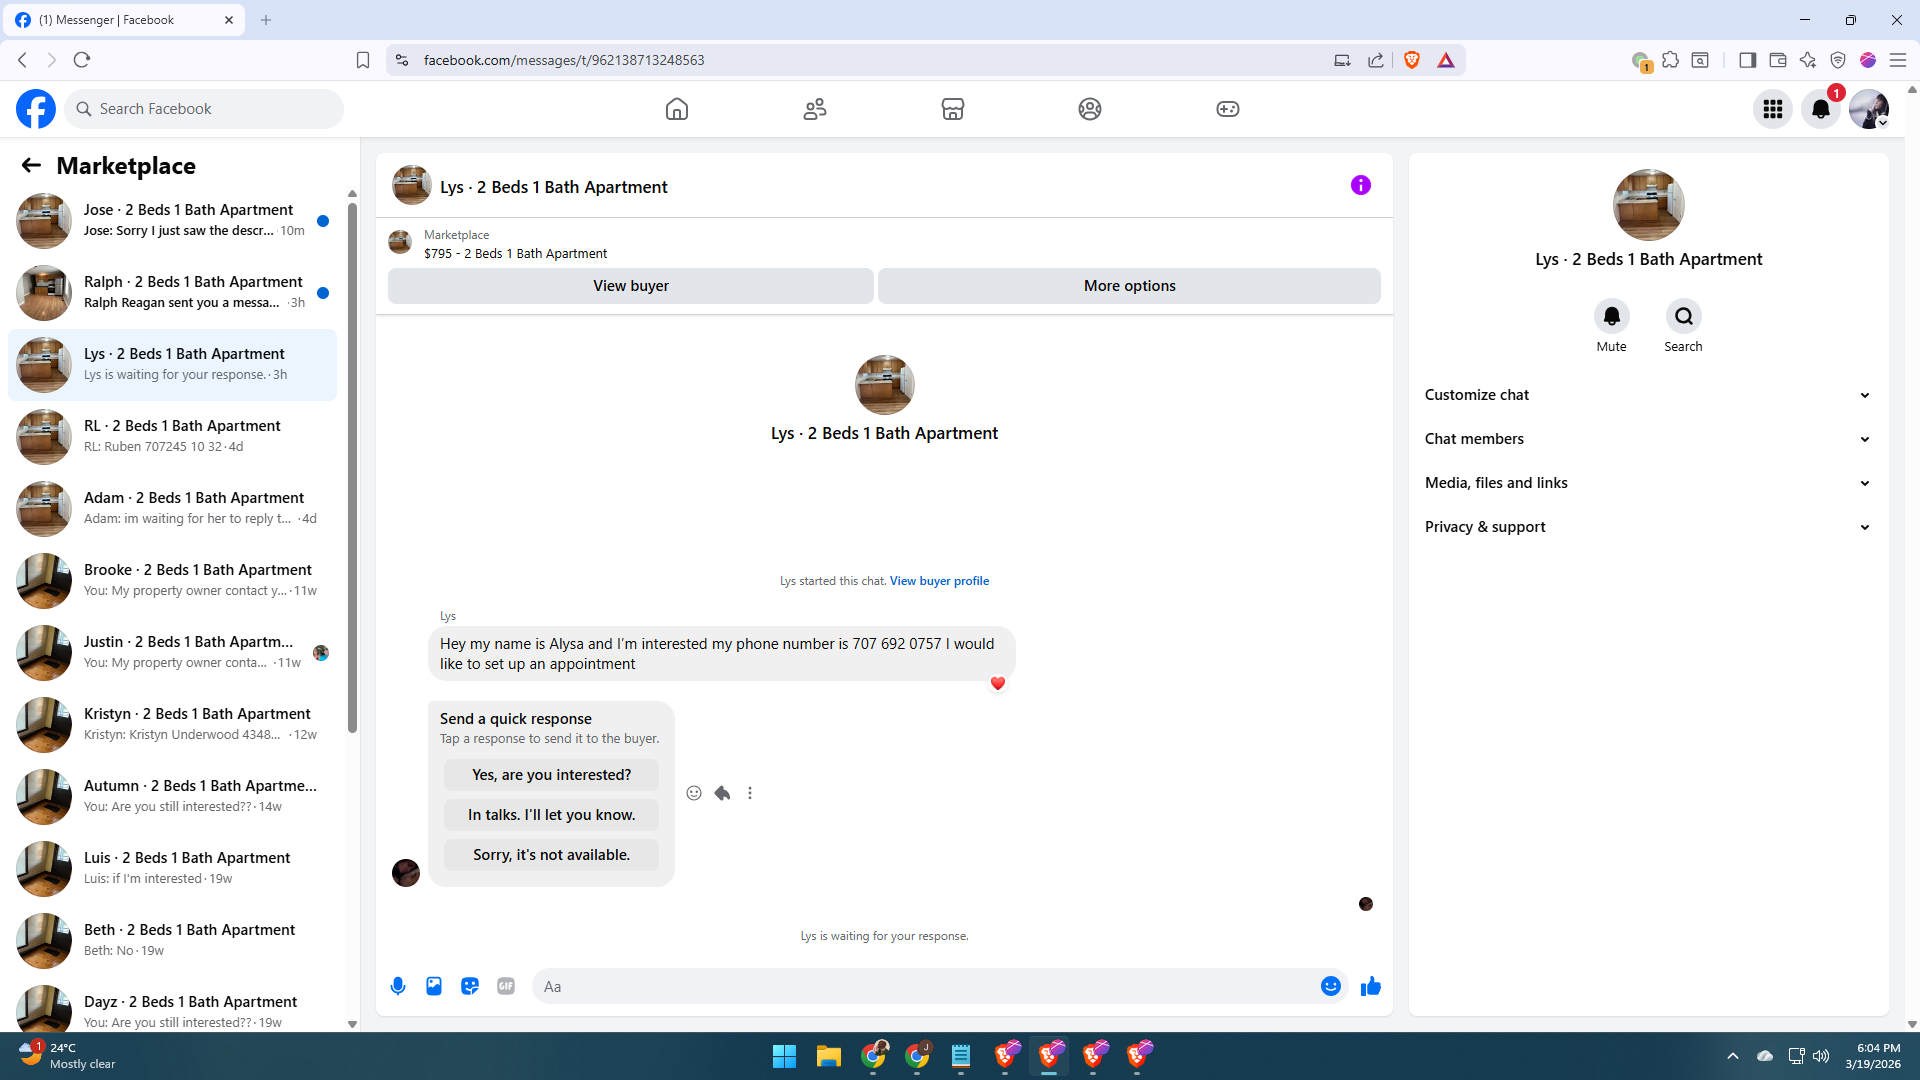Click the conversation list scrollbar
Screen dimensions: 1920x1080
pos(352,468)
